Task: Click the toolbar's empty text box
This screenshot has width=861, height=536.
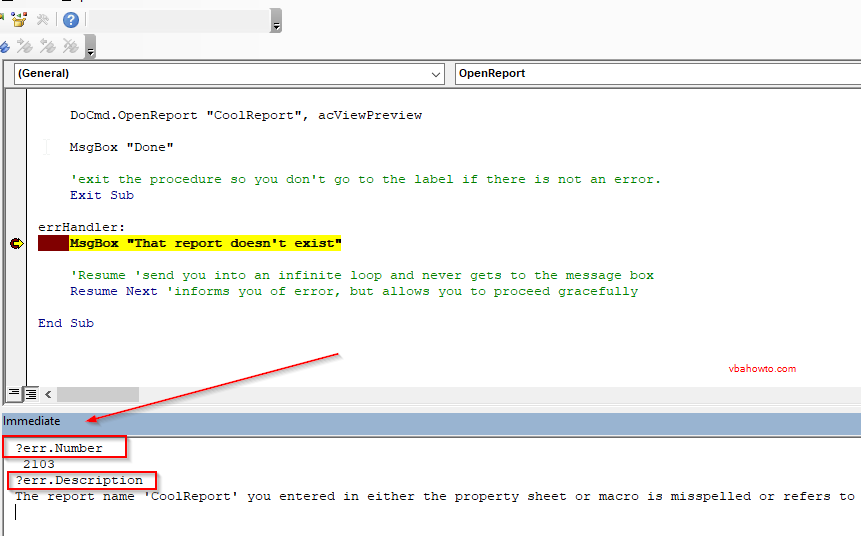Action: 179,20
